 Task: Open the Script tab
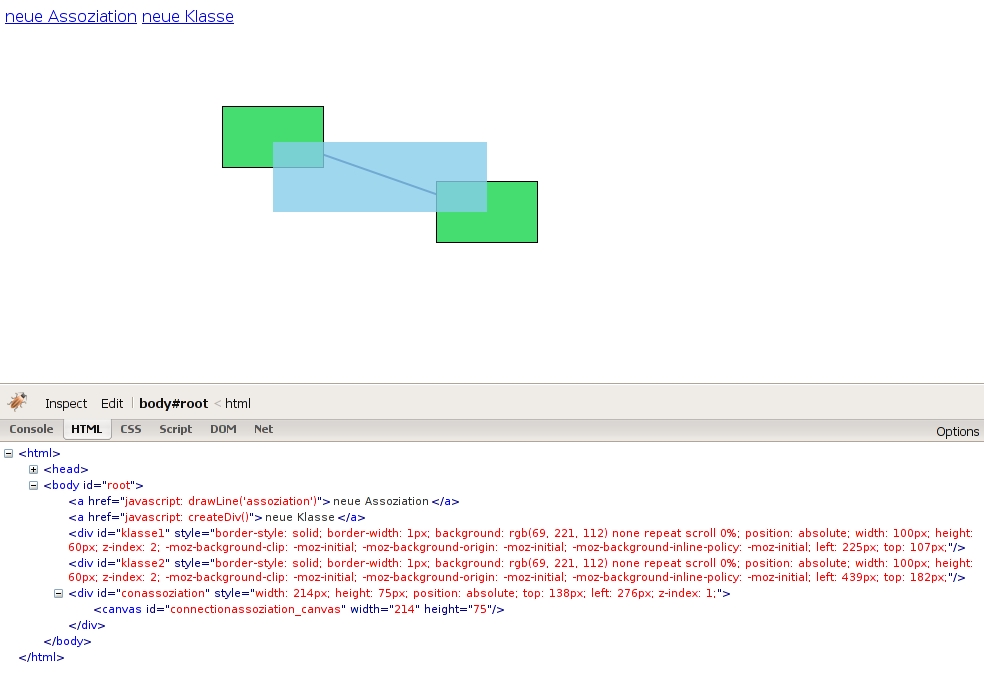[x=175, y=429]
